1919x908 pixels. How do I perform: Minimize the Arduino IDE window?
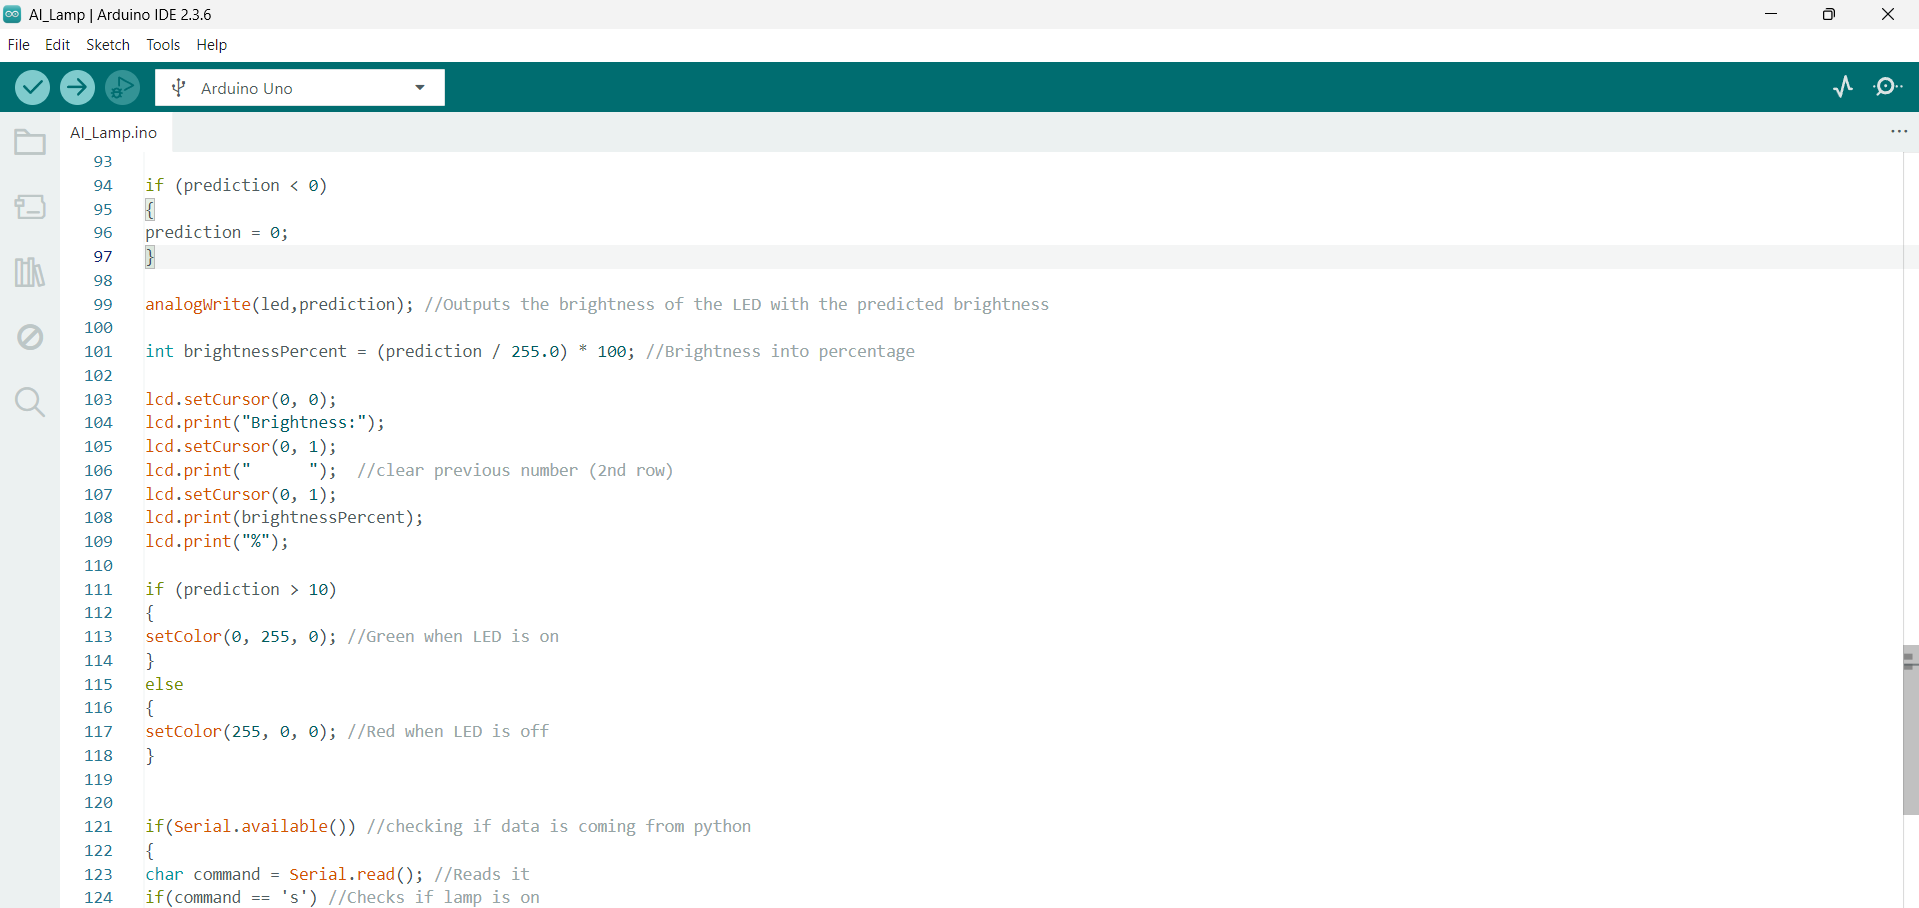point(1771,14)
